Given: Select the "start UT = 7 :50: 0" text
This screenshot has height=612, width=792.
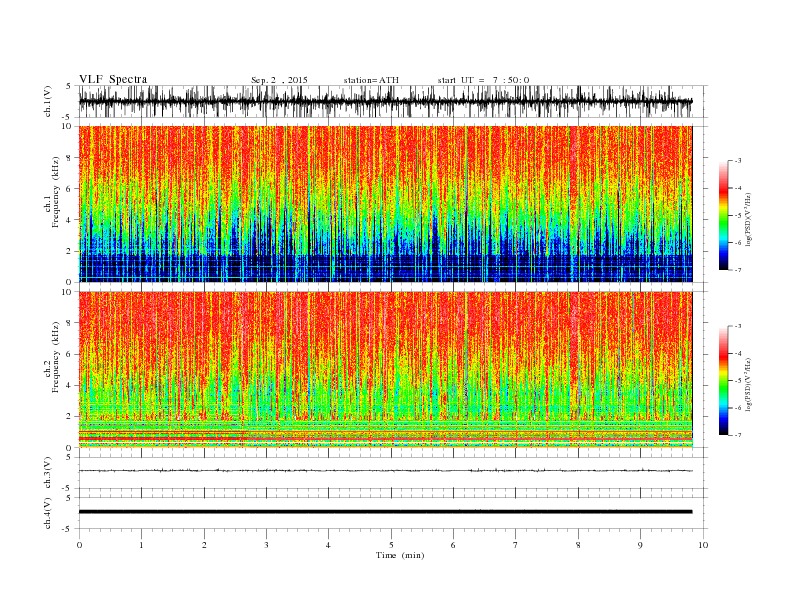Looking at the screenshot, I should [483, 80].
